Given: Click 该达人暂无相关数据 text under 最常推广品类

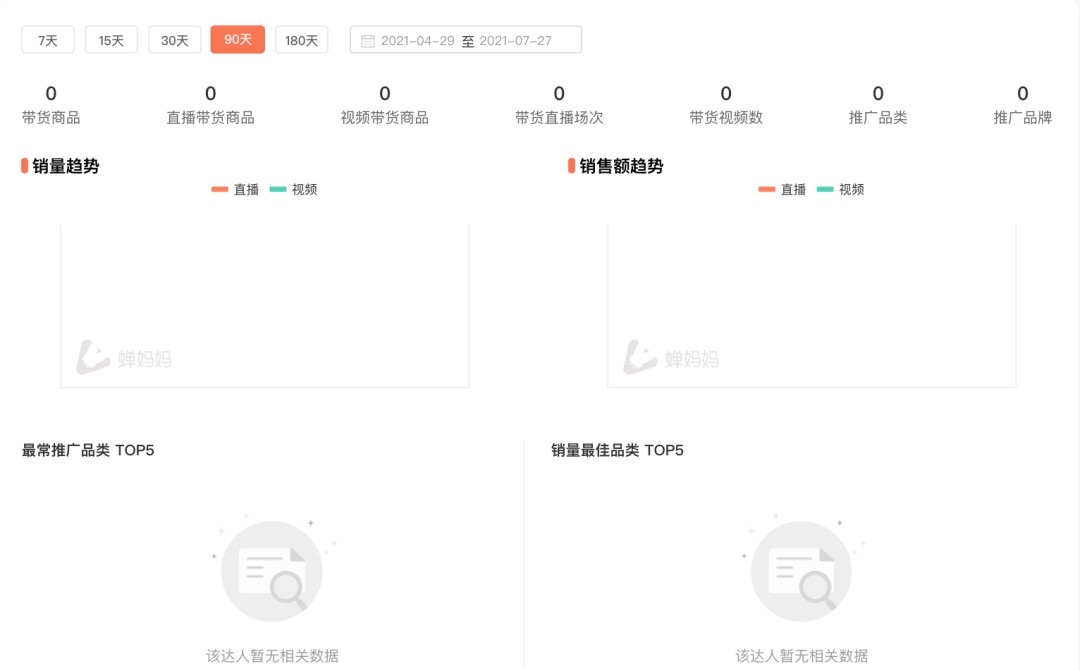Looking at the screenshot, I should (272, 656).
